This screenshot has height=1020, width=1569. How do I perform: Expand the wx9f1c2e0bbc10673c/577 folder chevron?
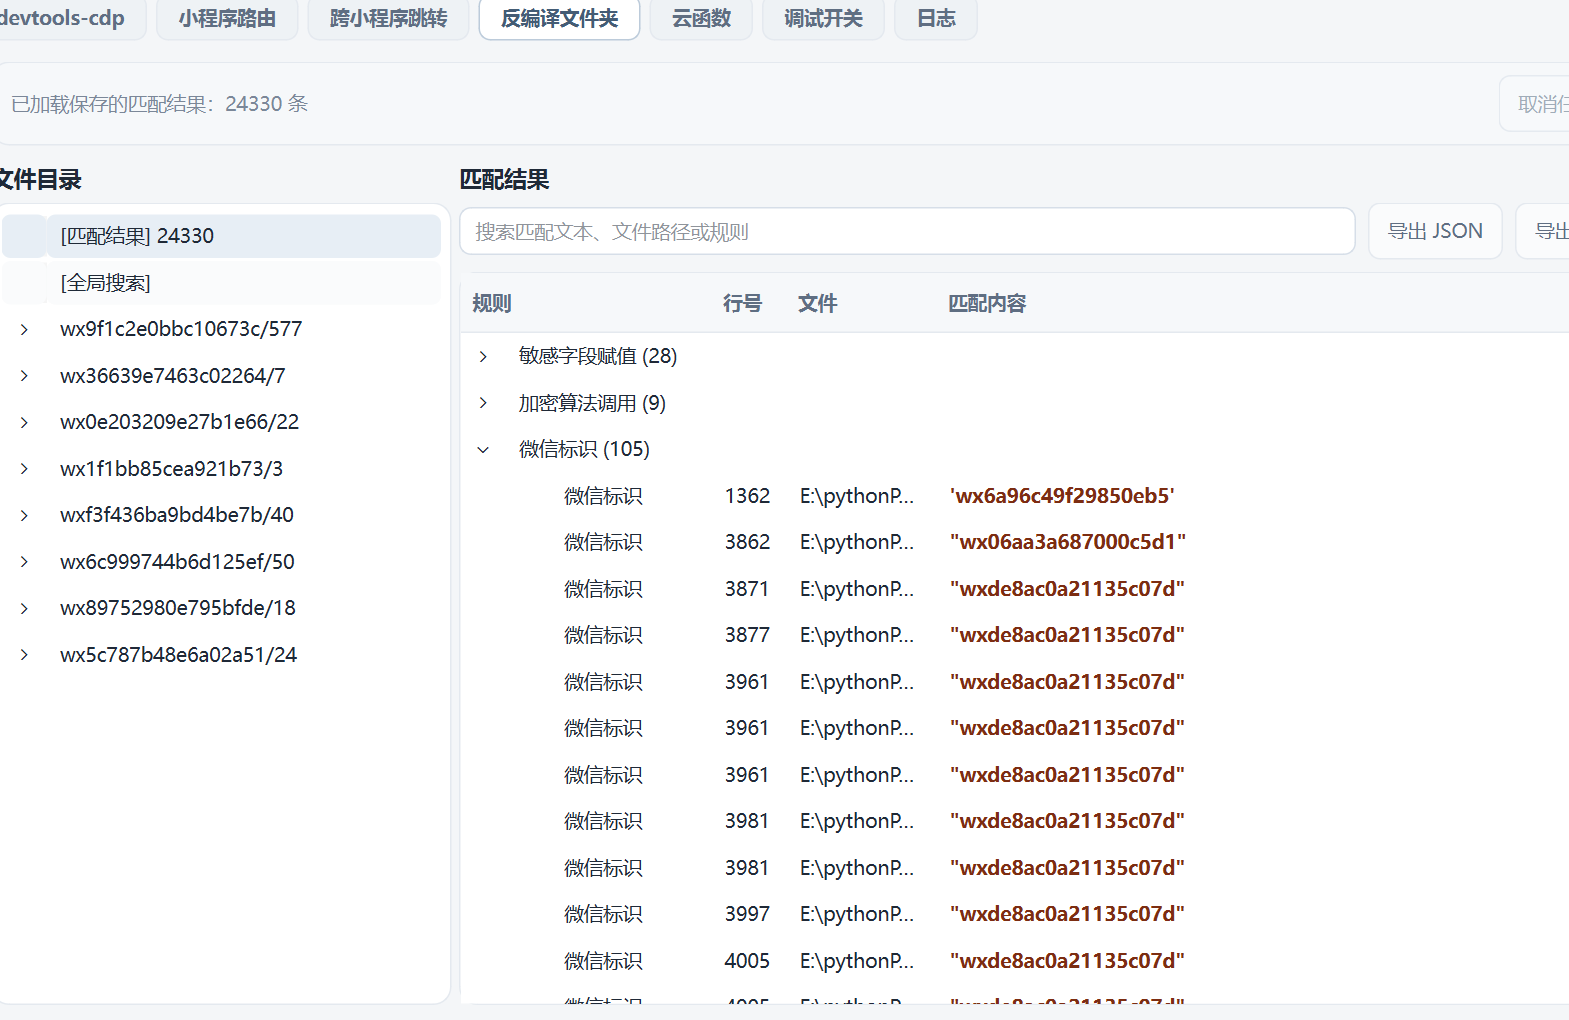coord(24,330)
